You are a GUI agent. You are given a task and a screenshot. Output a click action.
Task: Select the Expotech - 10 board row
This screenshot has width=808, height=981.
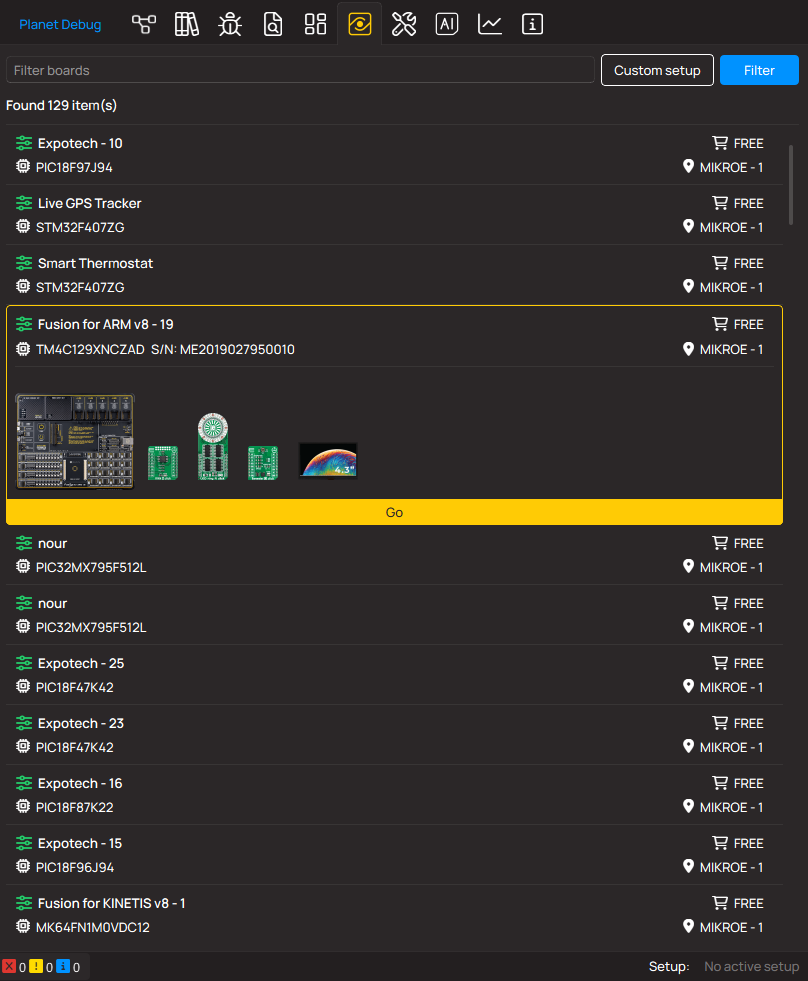point(394,155)
